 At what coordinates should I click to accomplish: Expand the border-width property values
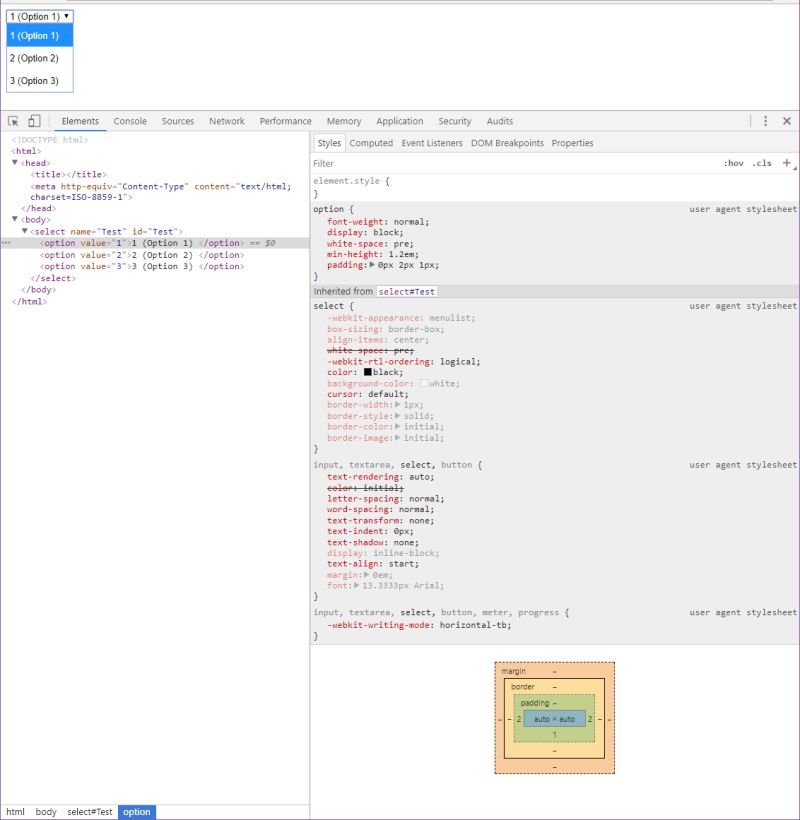[400, 405]
